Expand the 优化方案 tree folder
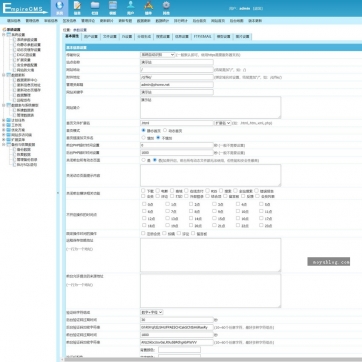This screenshot has width=362, height=362. coord(4,130)
